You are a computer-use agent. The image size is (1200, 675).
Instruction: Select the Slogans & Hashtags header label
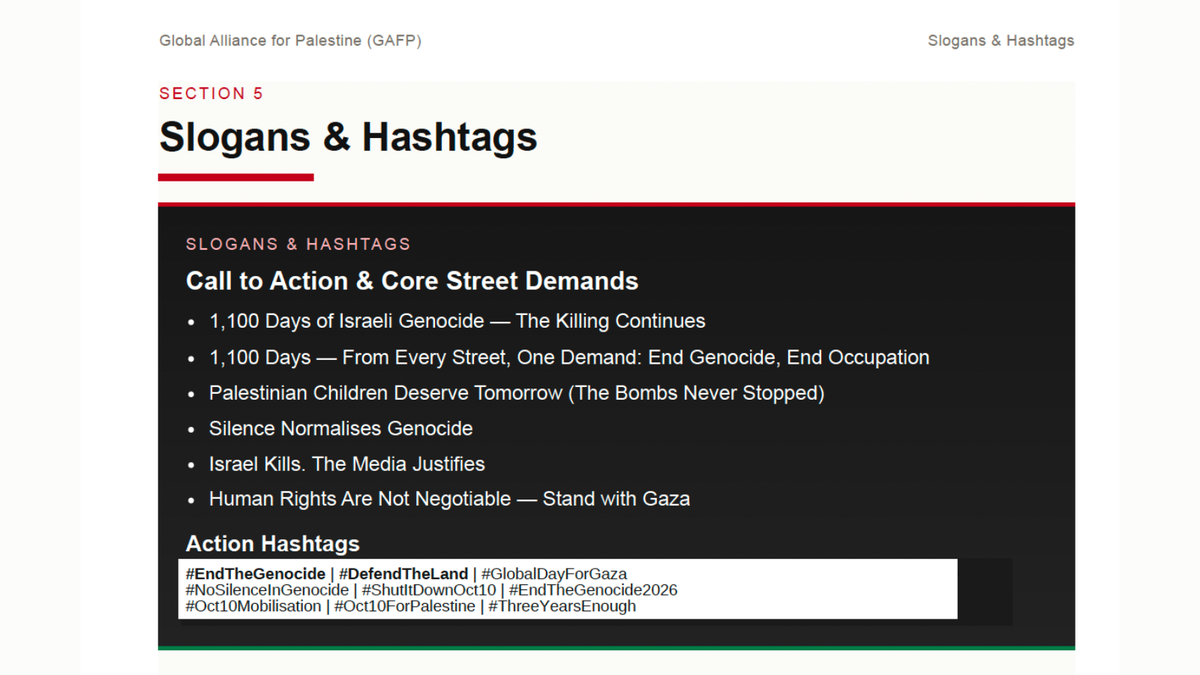[x=1001, y=41]
